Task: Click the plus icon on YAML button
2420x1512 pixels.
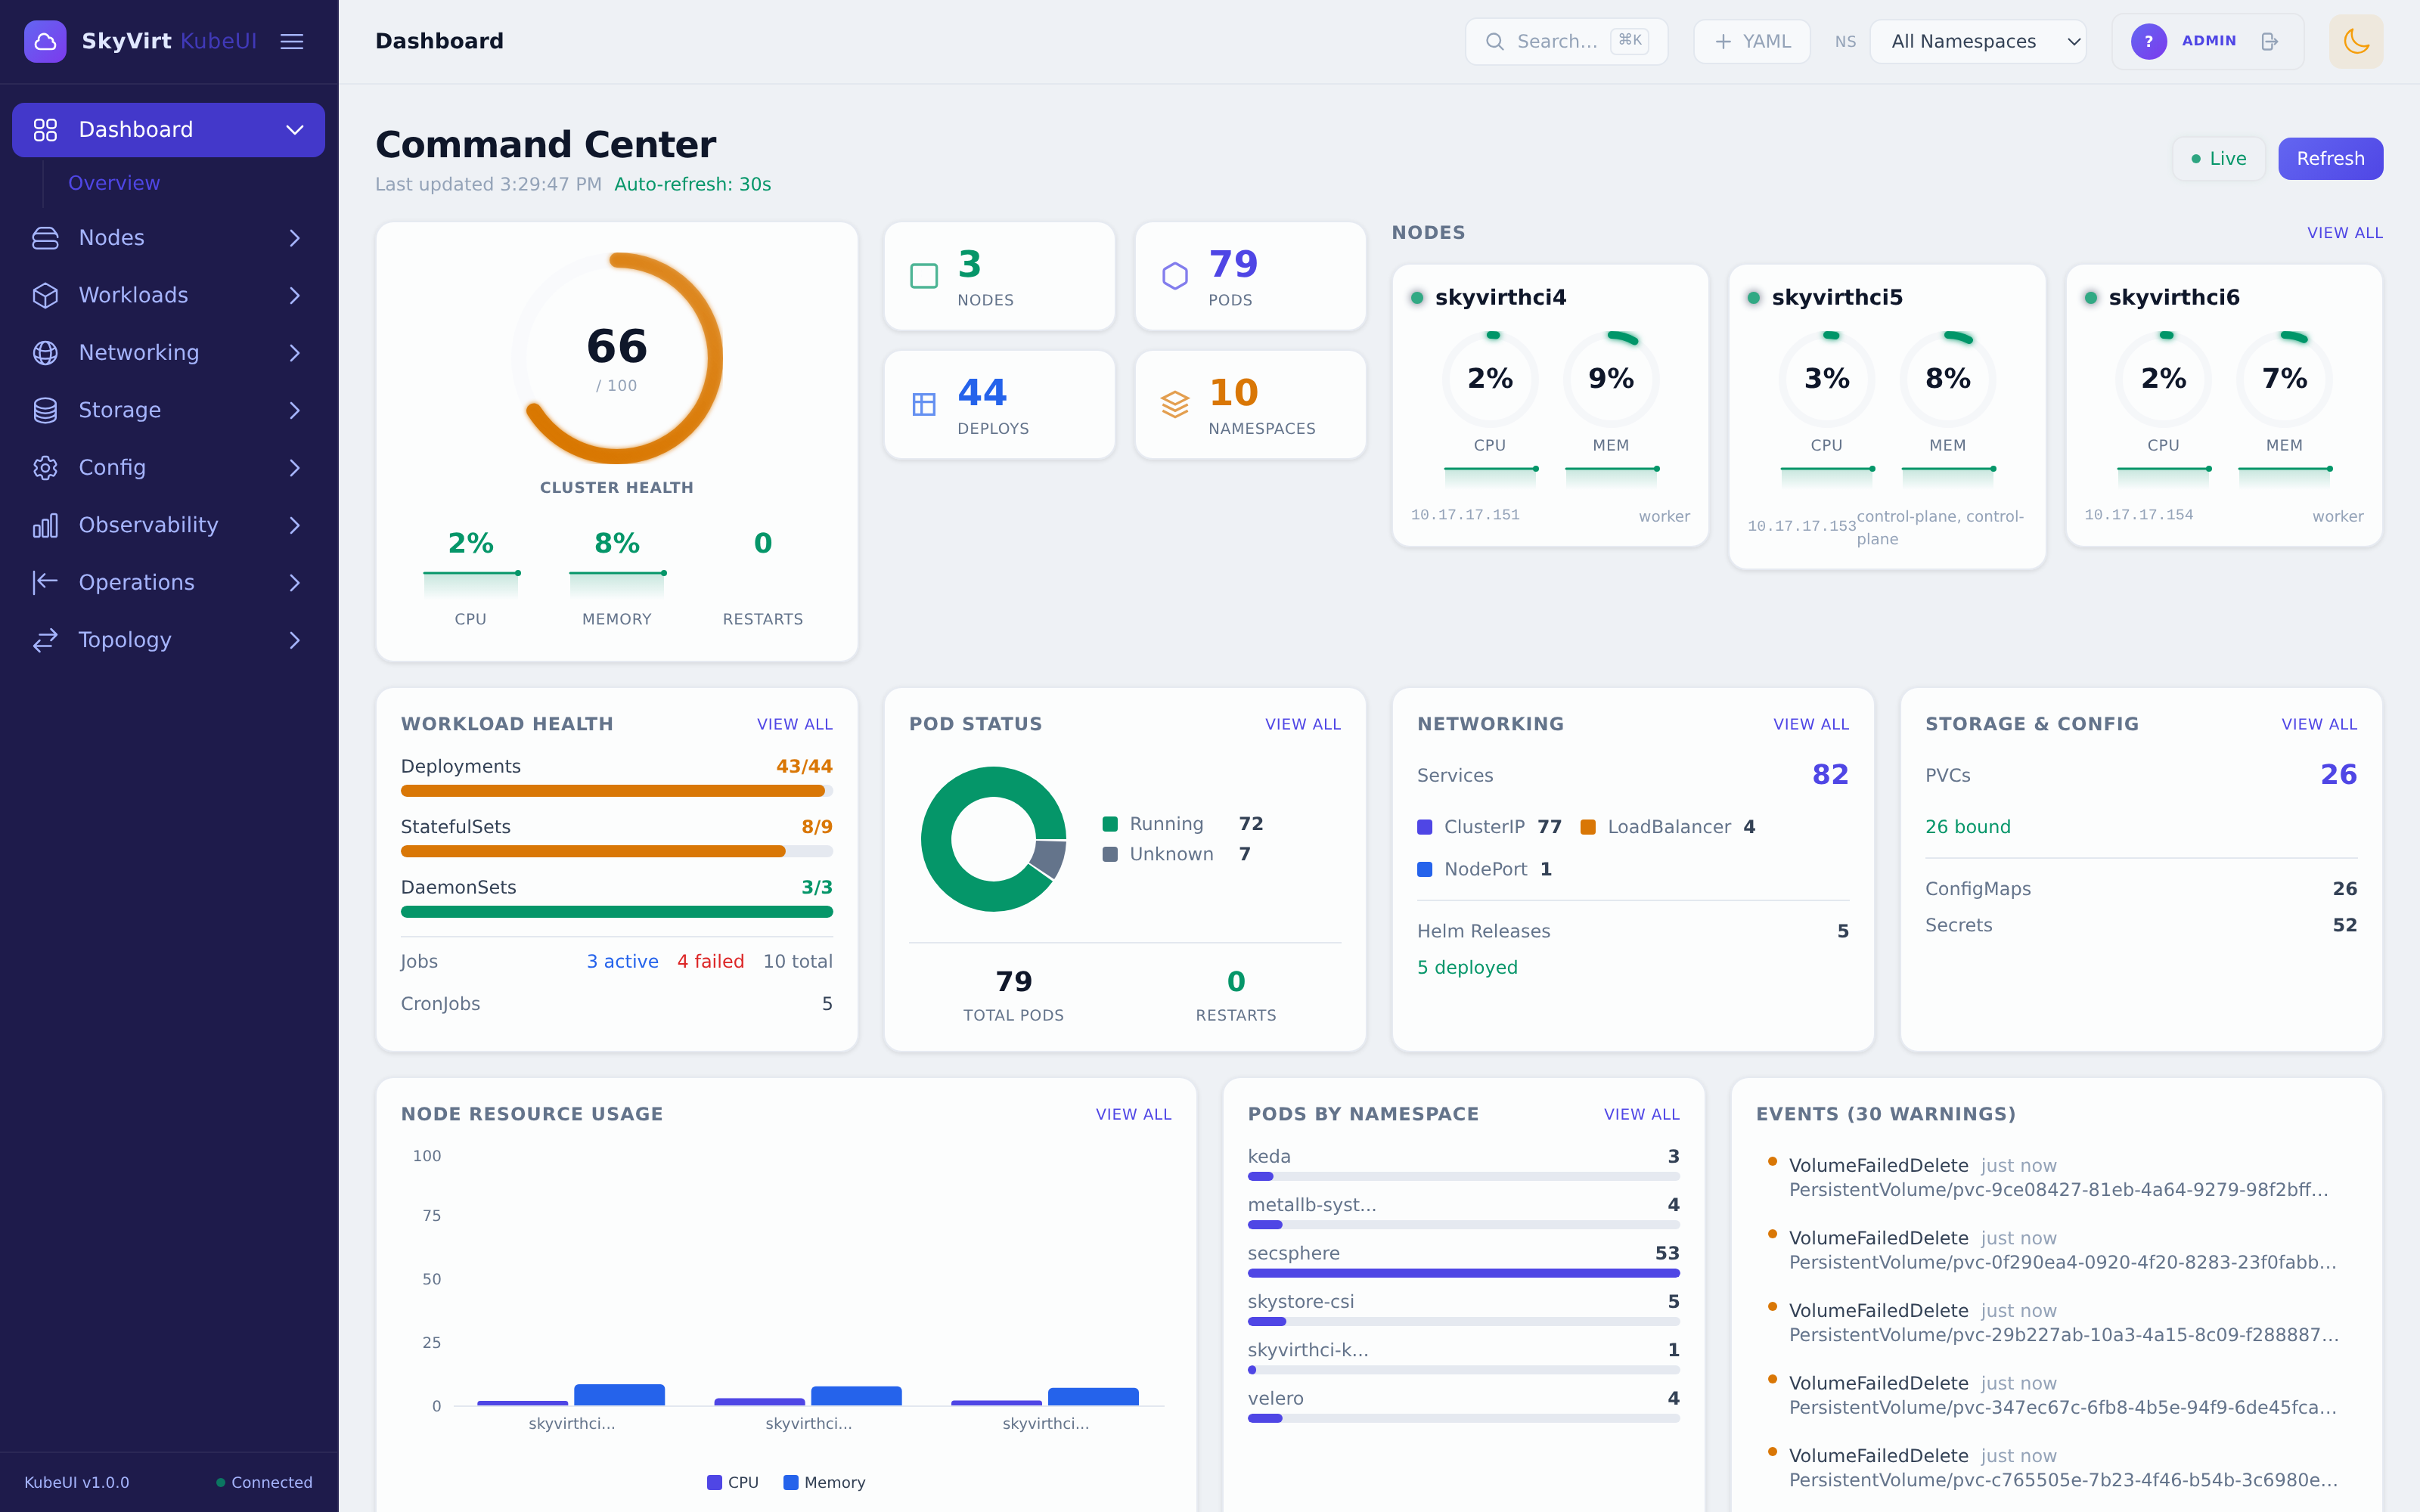Action: tap(1723, 41)
